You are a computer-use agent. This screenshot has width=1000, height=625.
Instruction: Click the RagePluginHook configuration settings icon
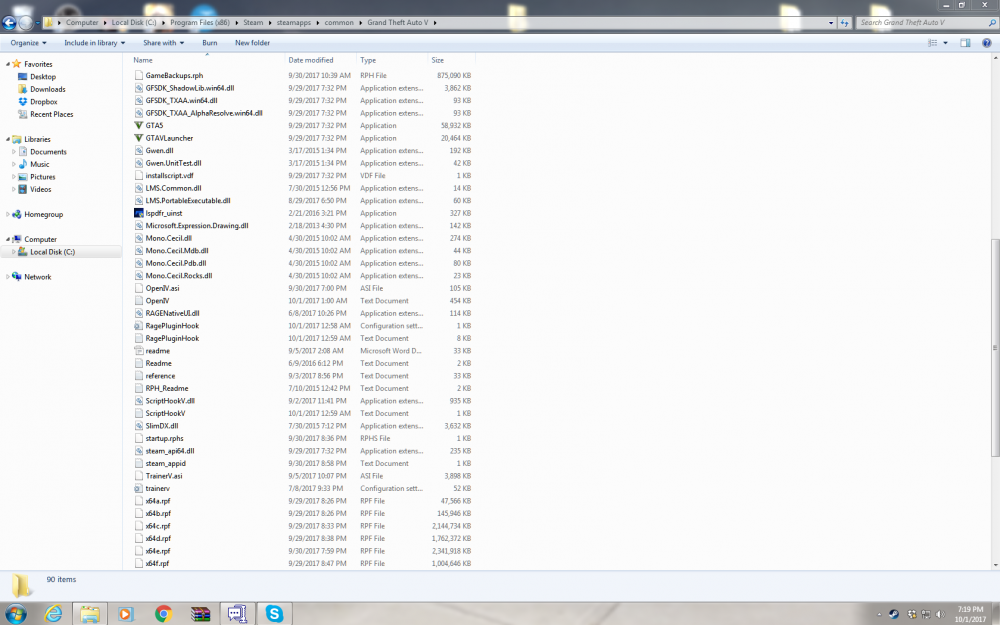click(x=138, y=326)
